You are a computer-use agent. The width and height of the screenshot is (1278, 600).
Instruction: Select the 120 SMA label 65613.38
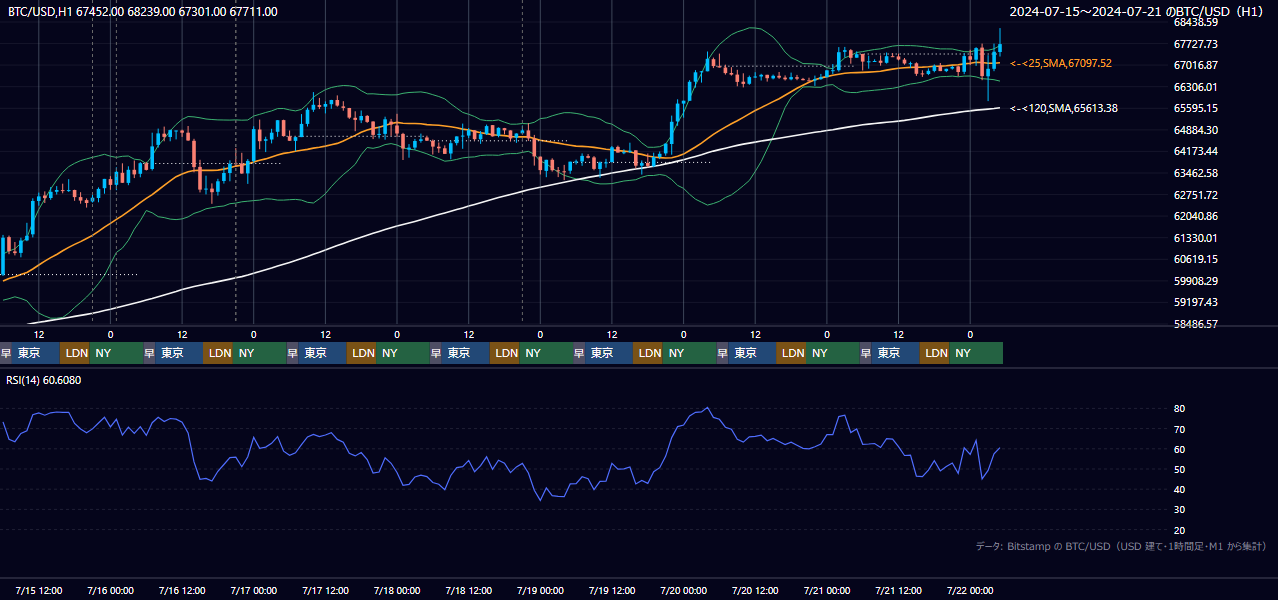(x=1064, y=108)
